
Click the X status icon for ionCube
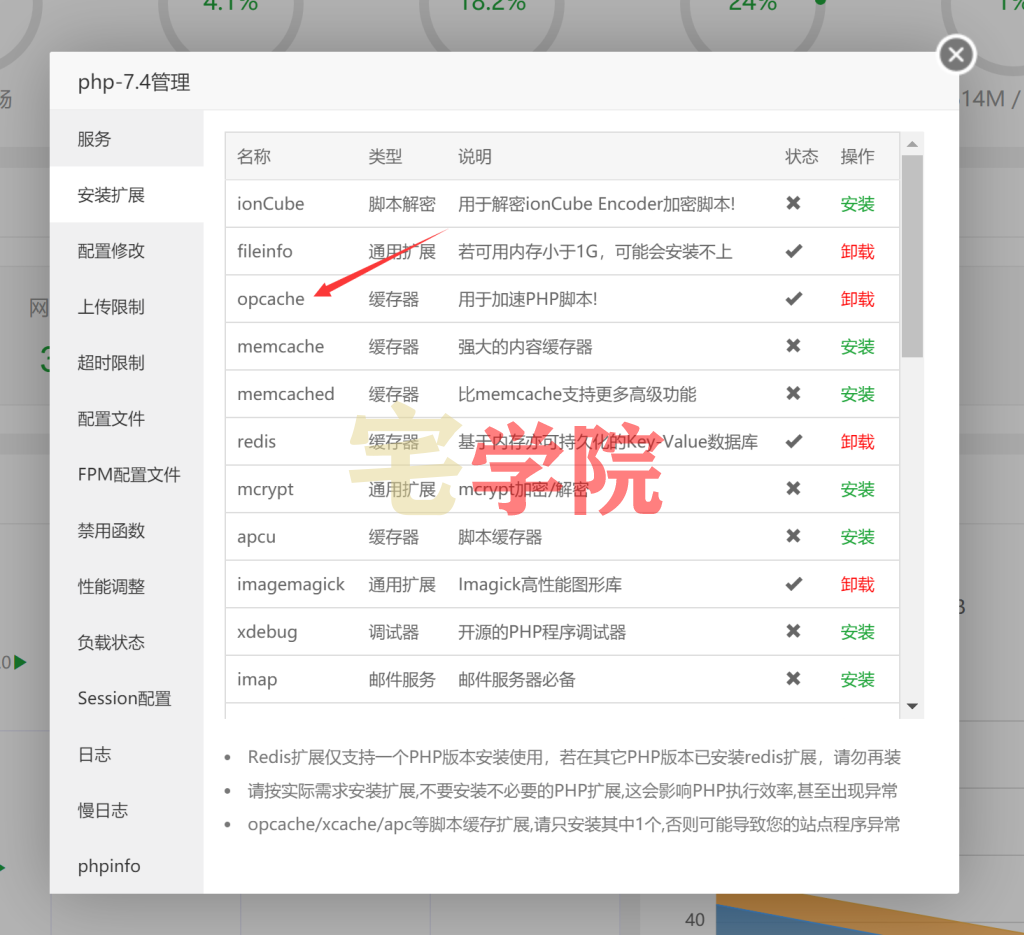[793, 203]
